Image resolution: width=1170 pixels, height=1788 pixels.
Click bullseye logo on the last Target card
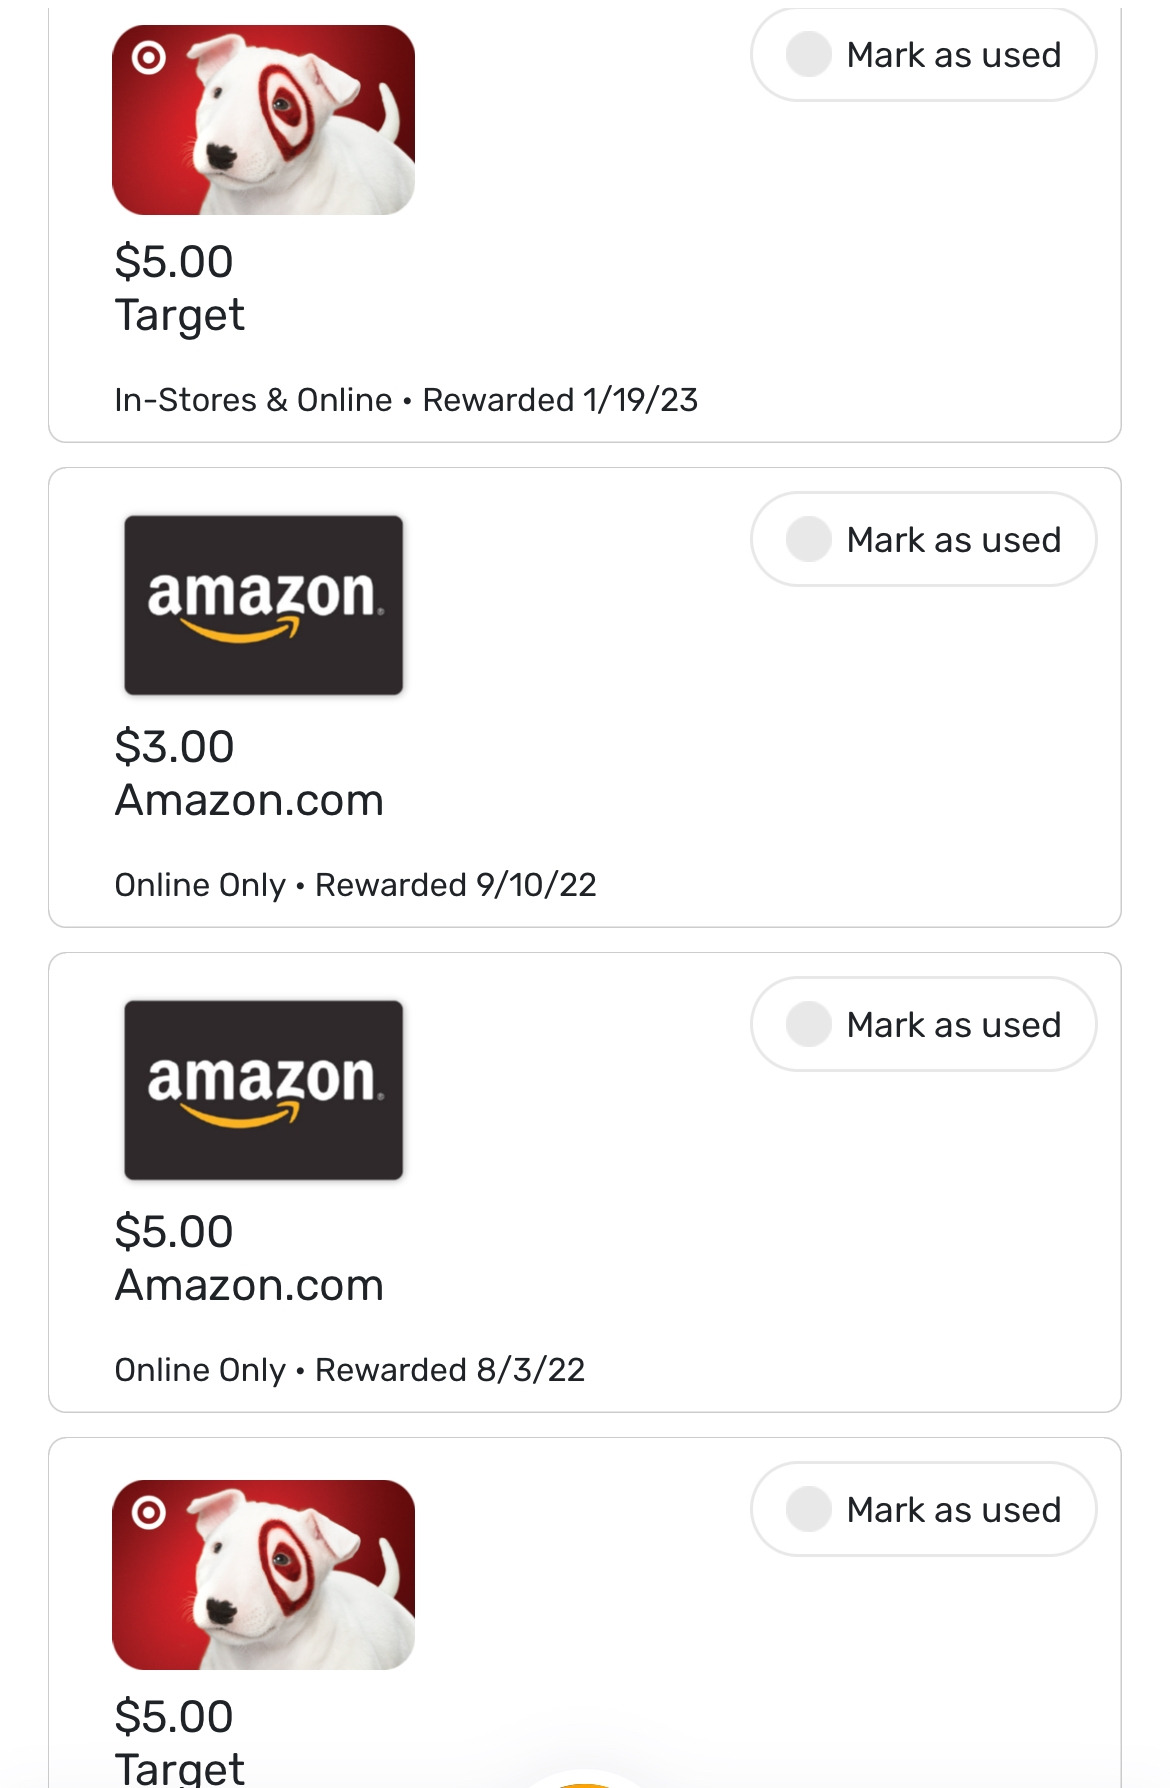[149, 1512]
